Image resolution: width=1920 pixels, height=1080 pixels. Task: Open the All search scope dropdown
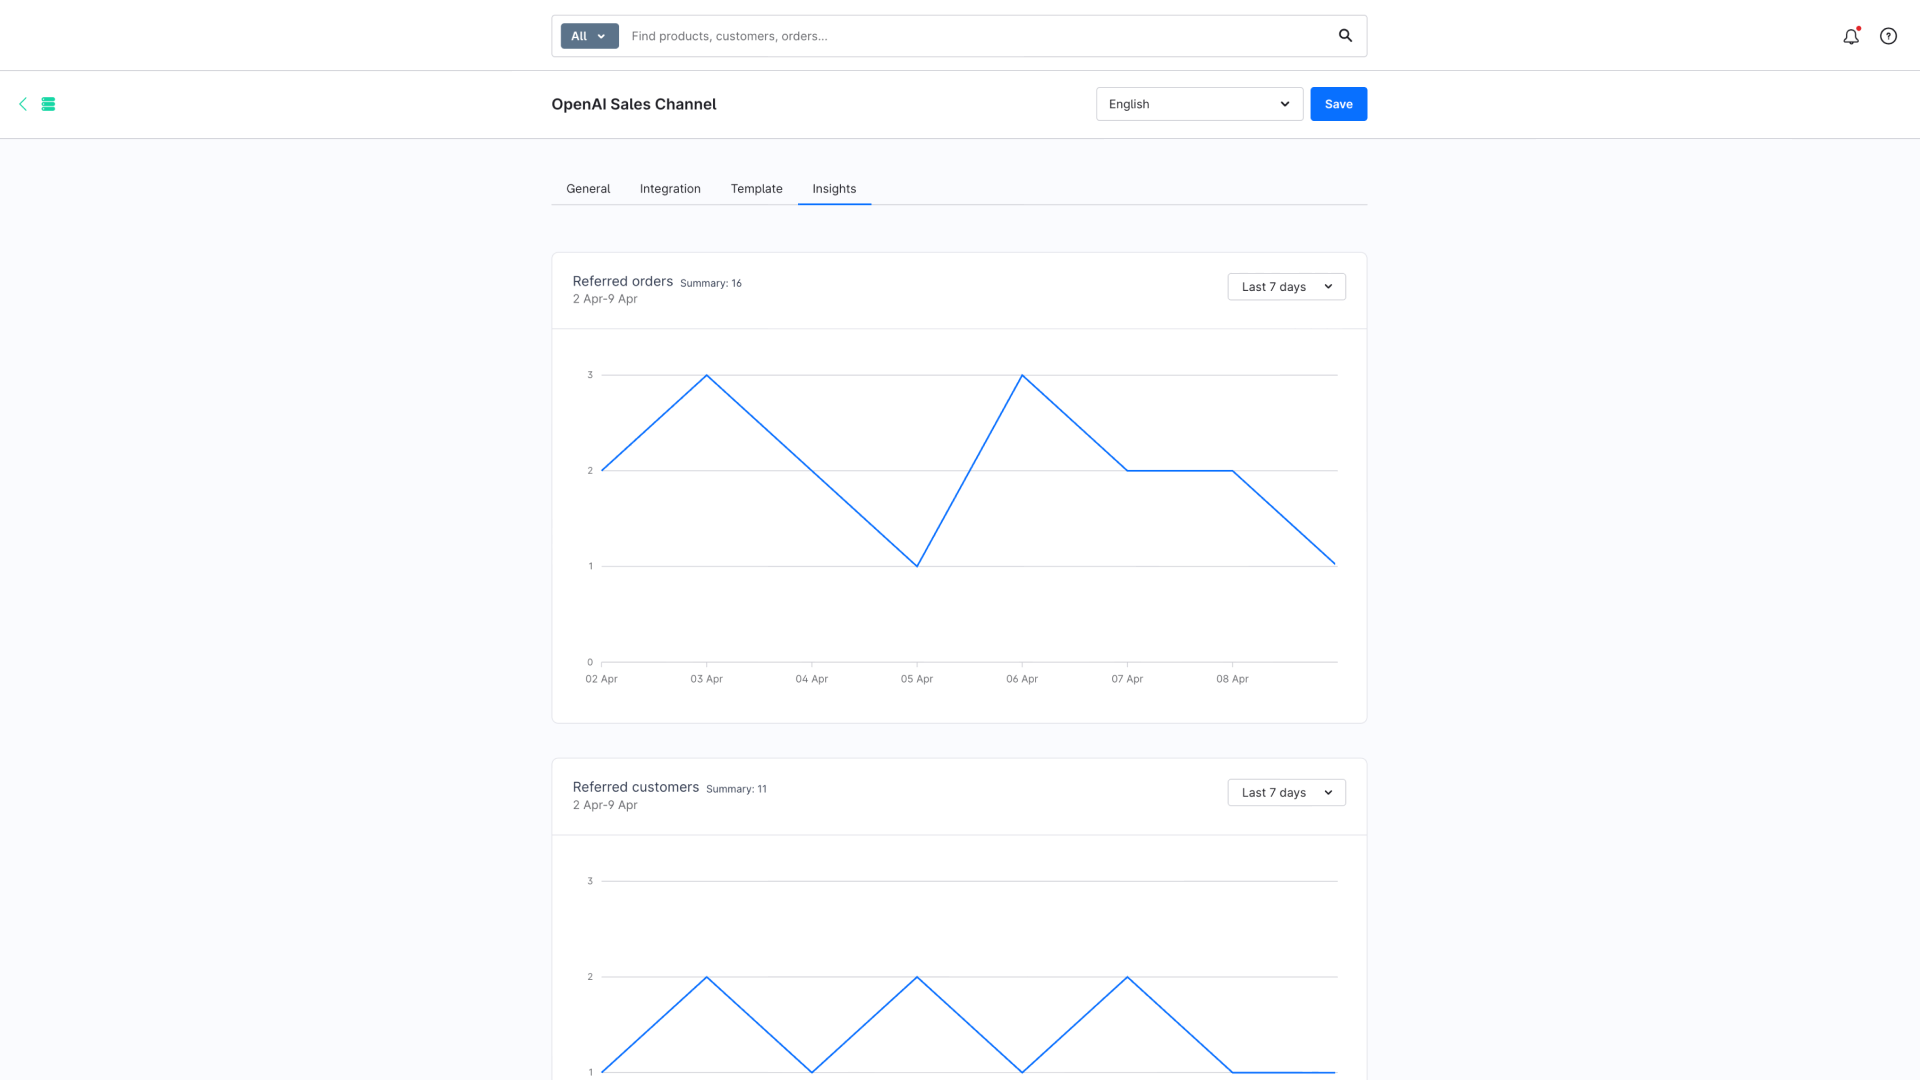pos(589,36)
